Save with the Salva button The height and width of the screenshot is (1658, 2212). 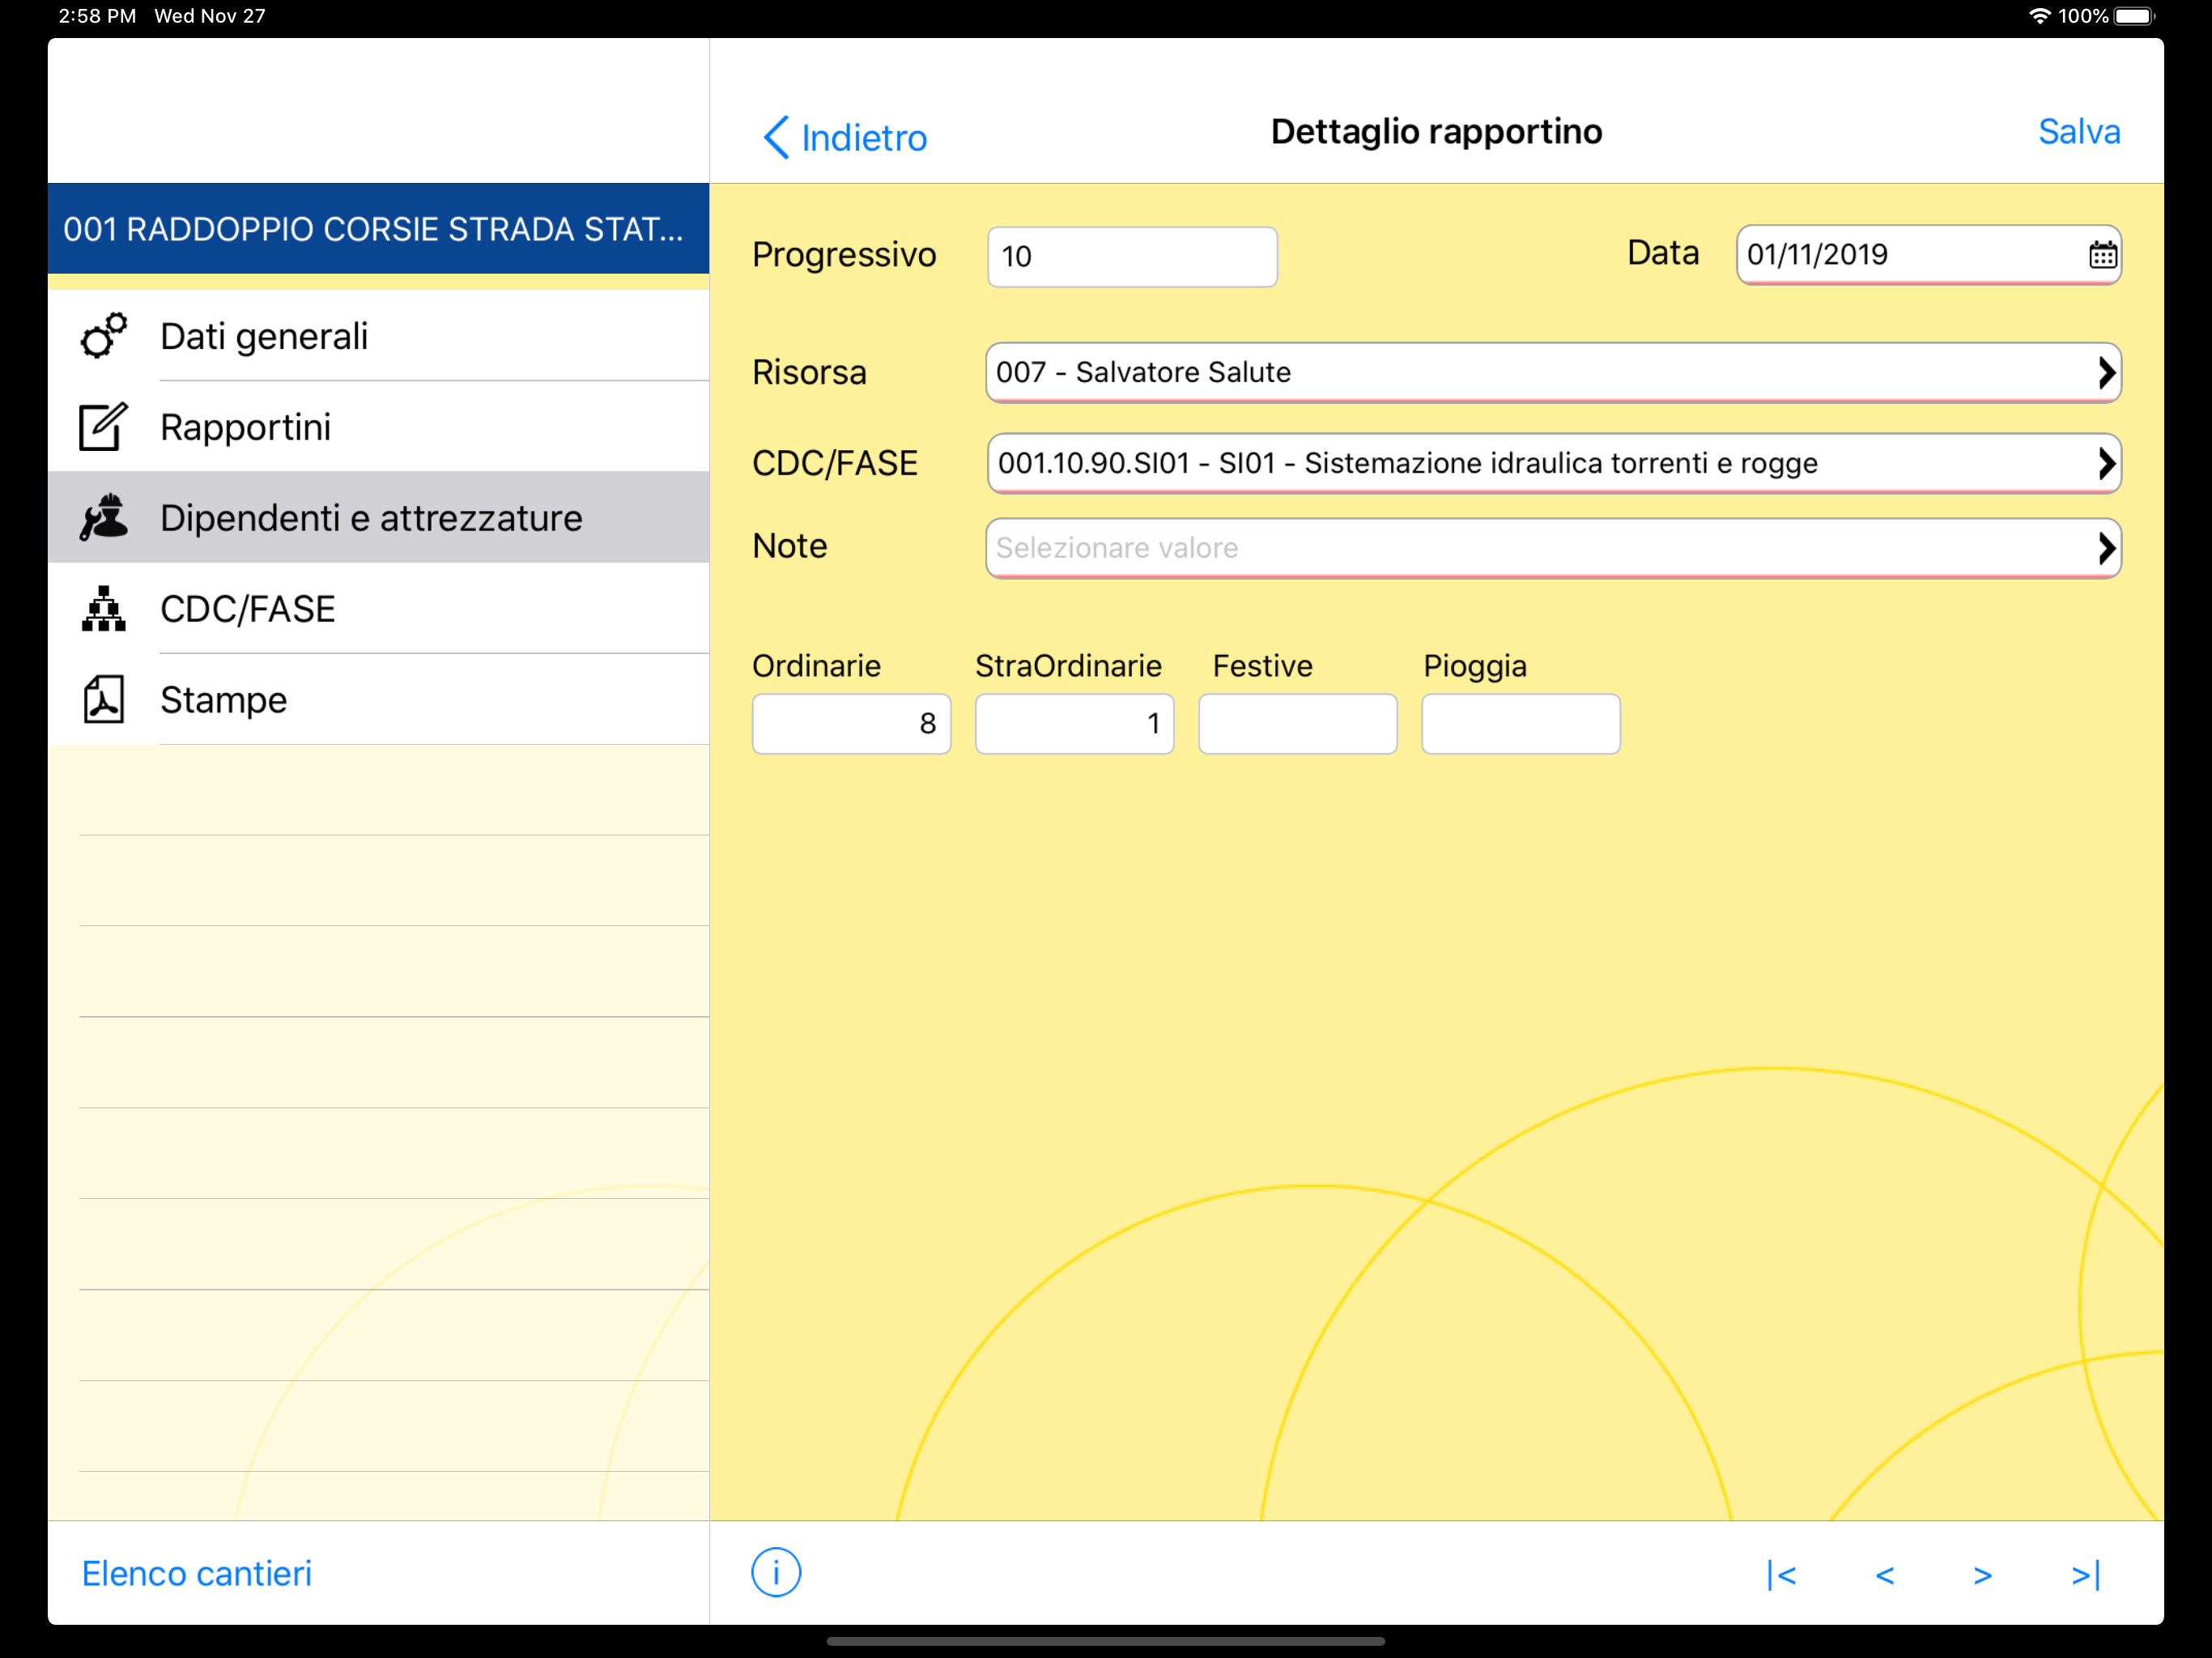(2079, 132)
